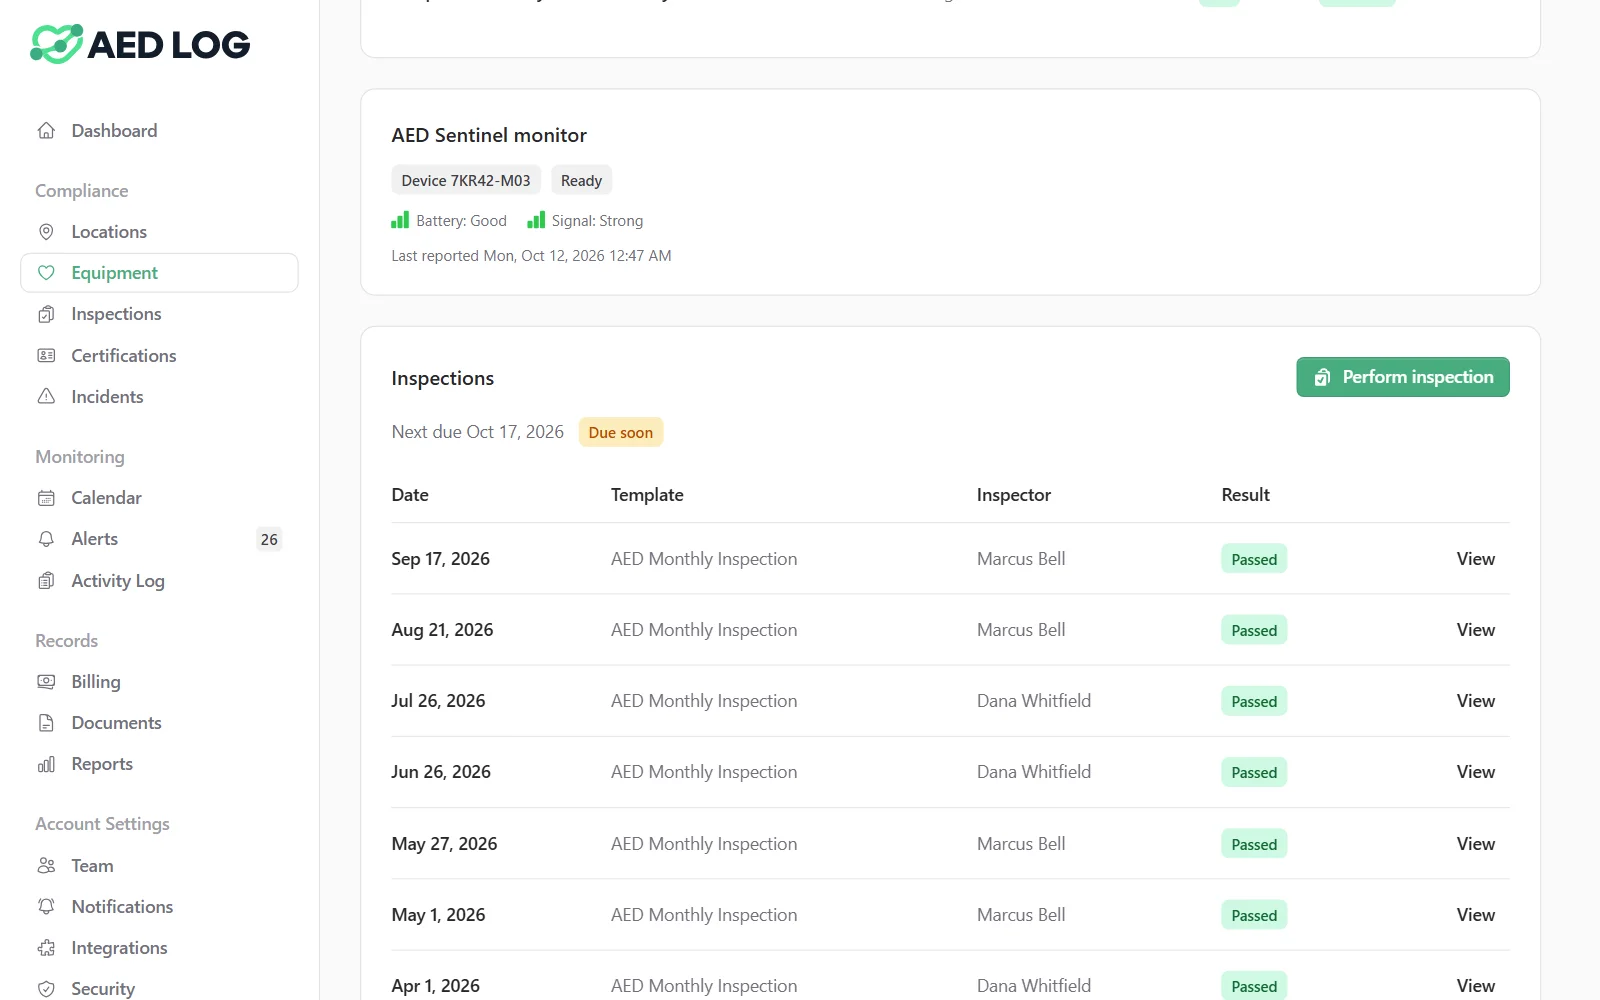The image size is (1600, 1000).
Task: View the Sep 17, 2026 inspection
Action: pos(1475,559)
